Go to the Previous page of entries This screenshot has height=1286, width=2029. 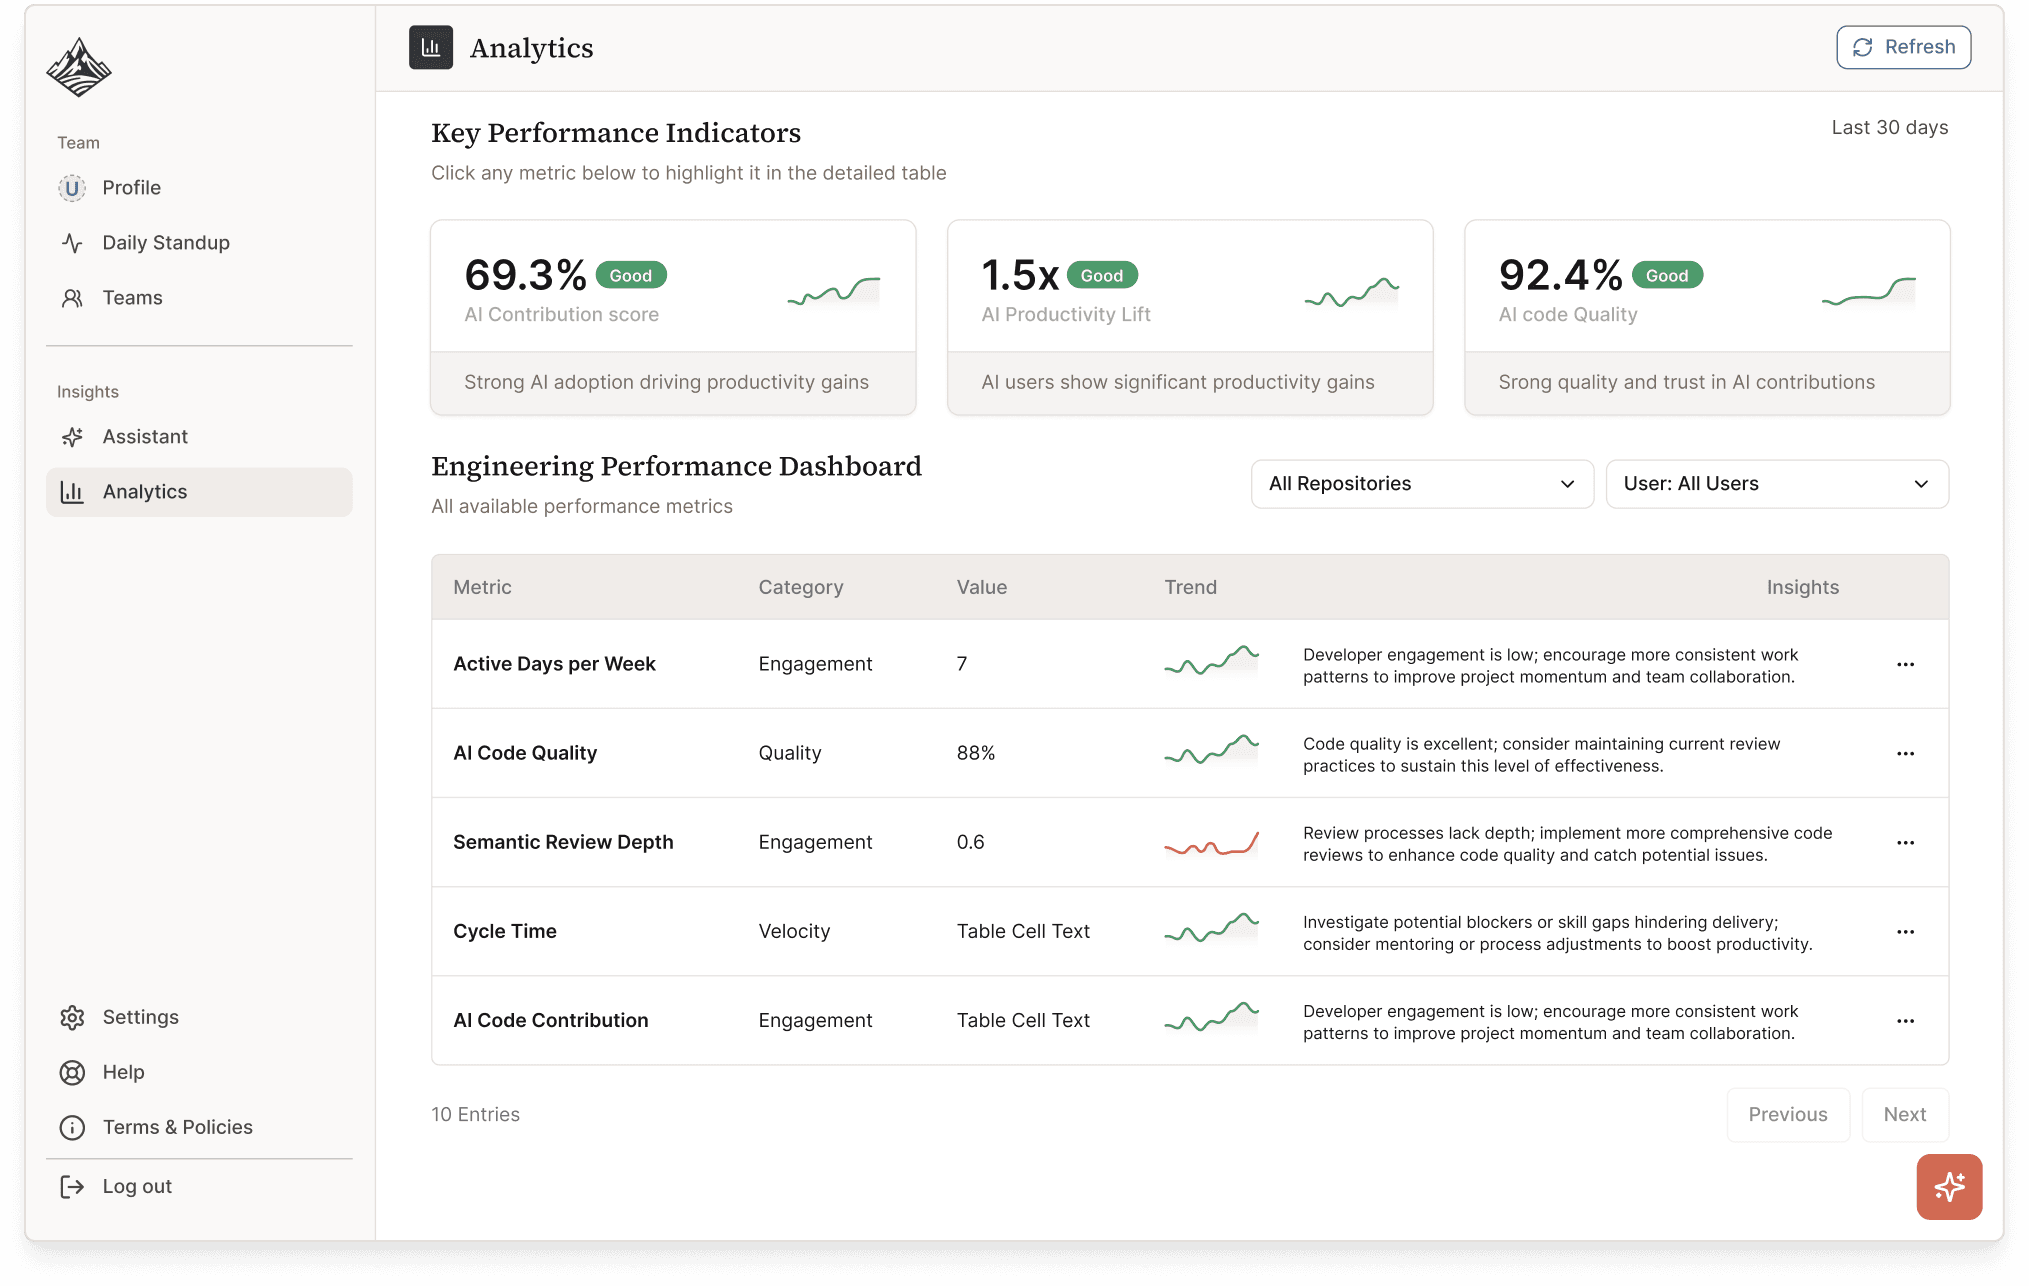pyautogui.click(x=1787, y=1114)
